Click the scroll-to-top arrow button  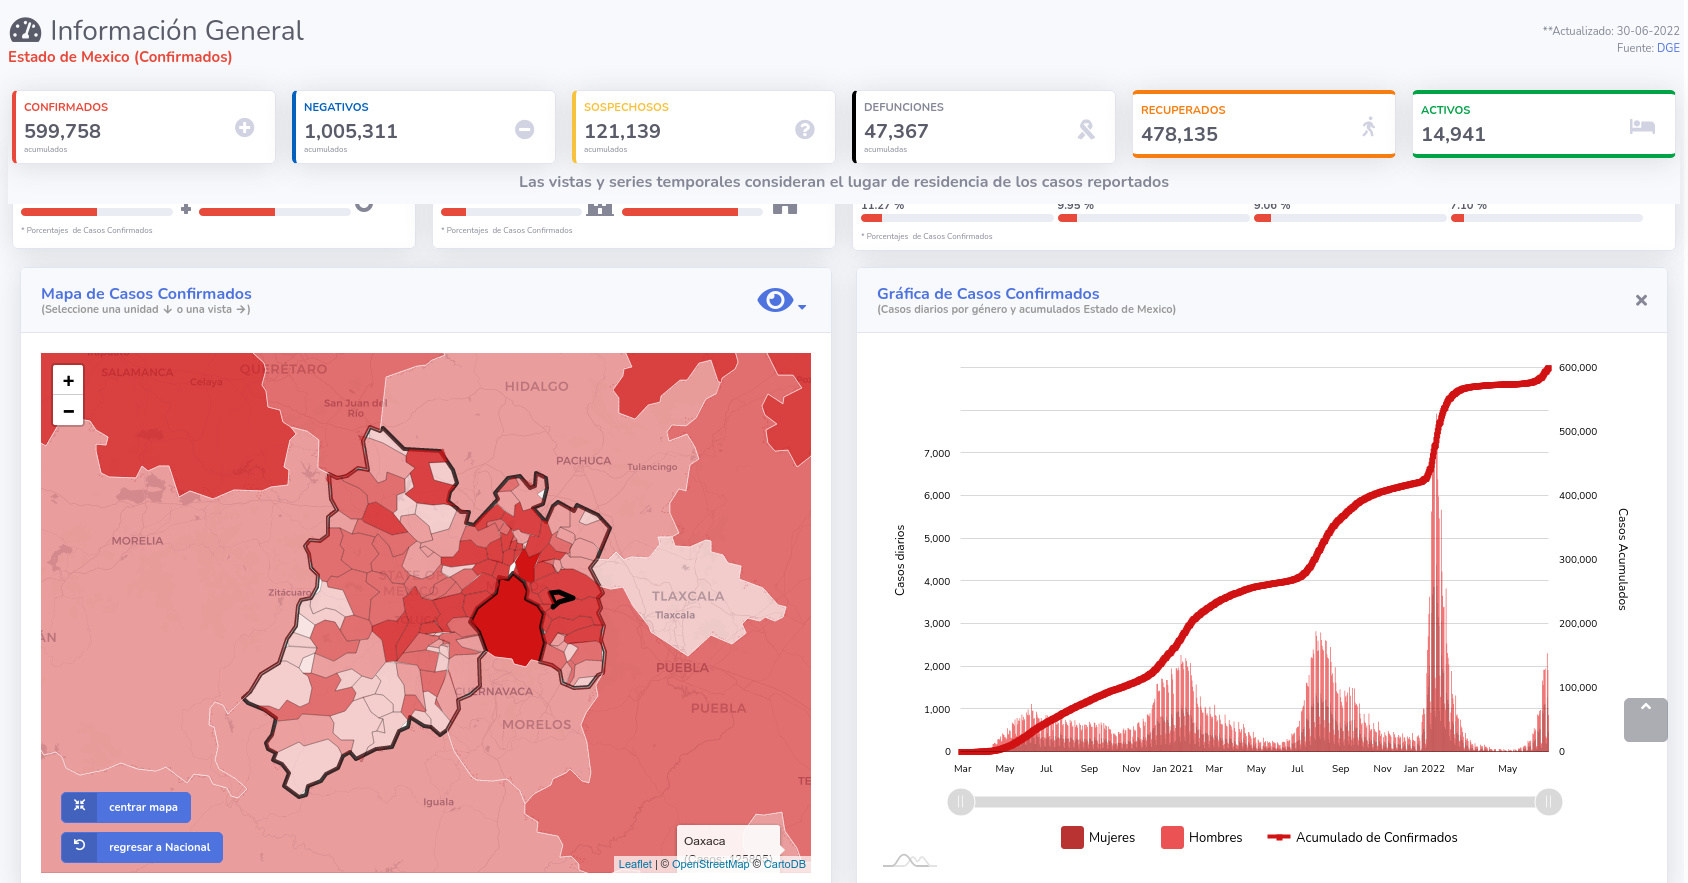point(1646,720)
